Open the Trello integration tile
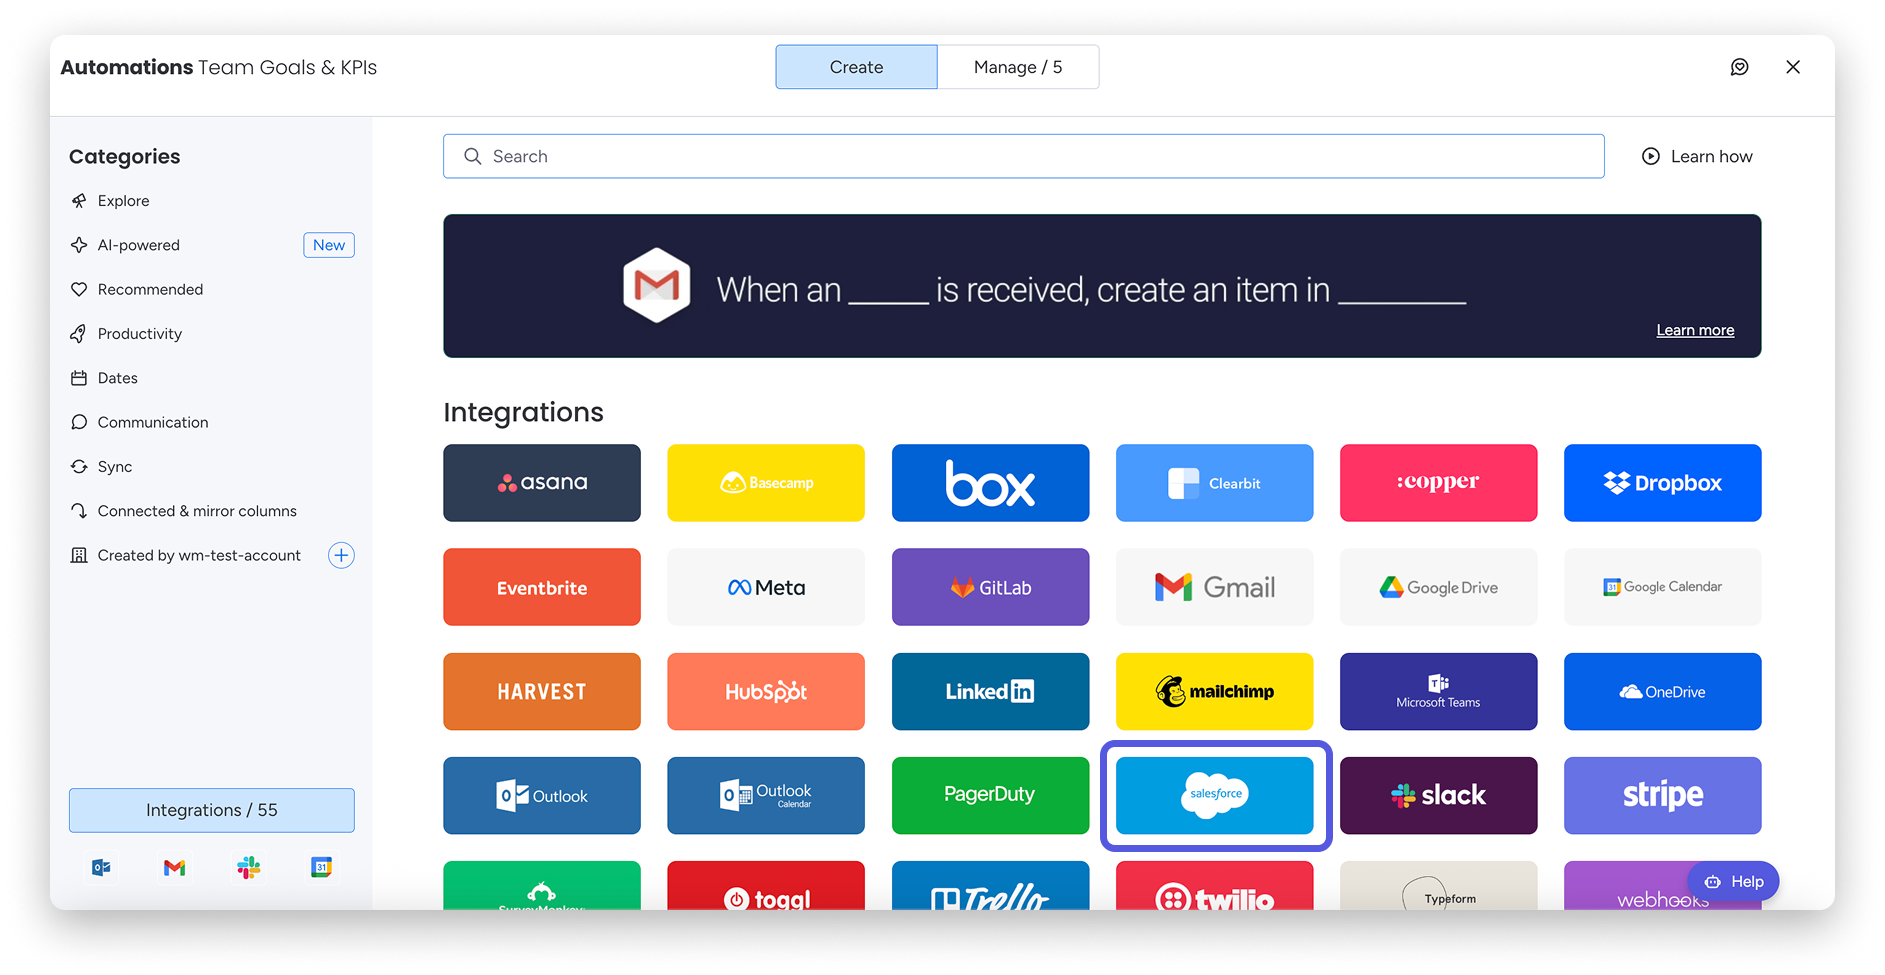Image resolution: width=1885 pixels, height=975 pixels. (990, 886)
